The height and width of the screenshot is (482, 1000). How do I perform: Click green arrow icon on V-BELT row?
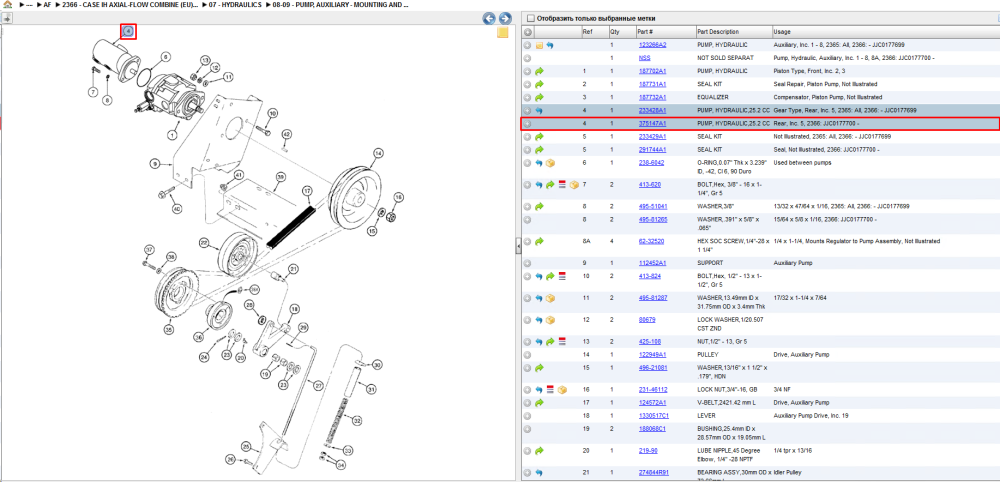pos(539,403)
